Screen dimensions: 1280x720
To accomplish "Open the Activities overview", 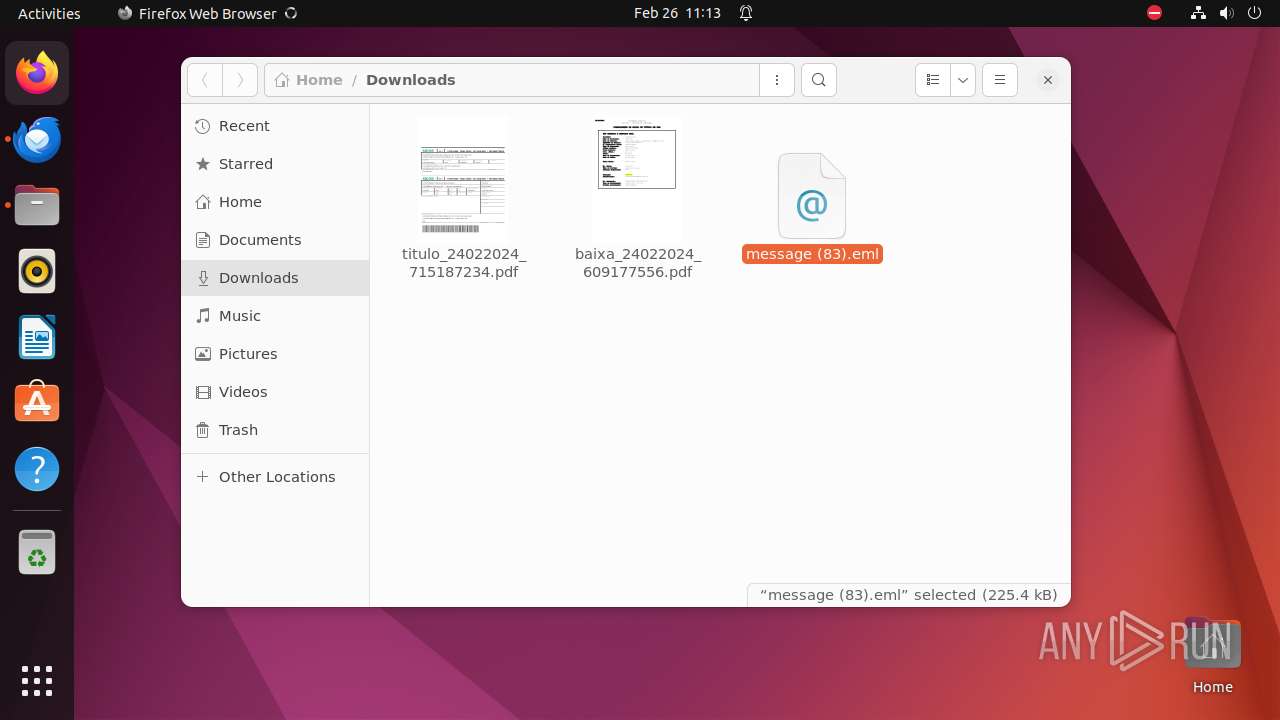I will click(49, 13).
